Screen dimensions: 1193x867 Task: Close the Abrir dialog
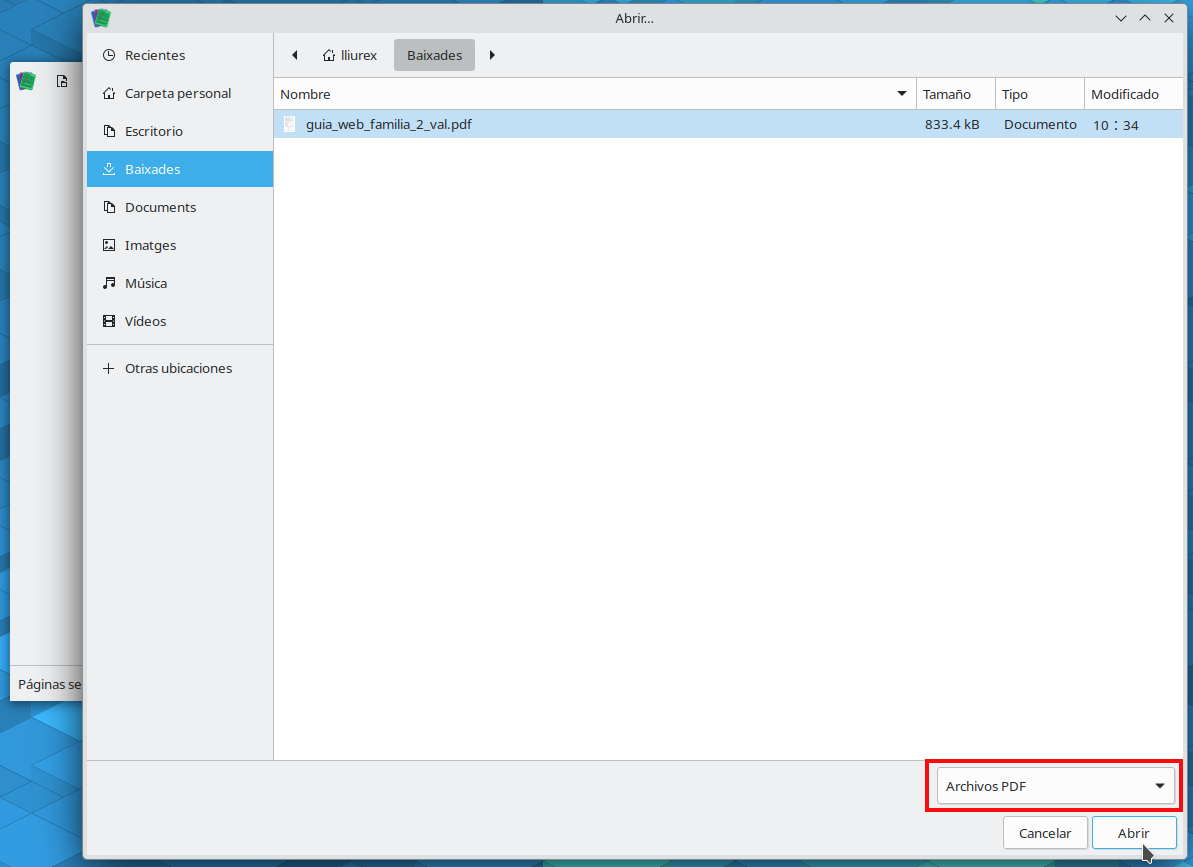coord(1169,18)
